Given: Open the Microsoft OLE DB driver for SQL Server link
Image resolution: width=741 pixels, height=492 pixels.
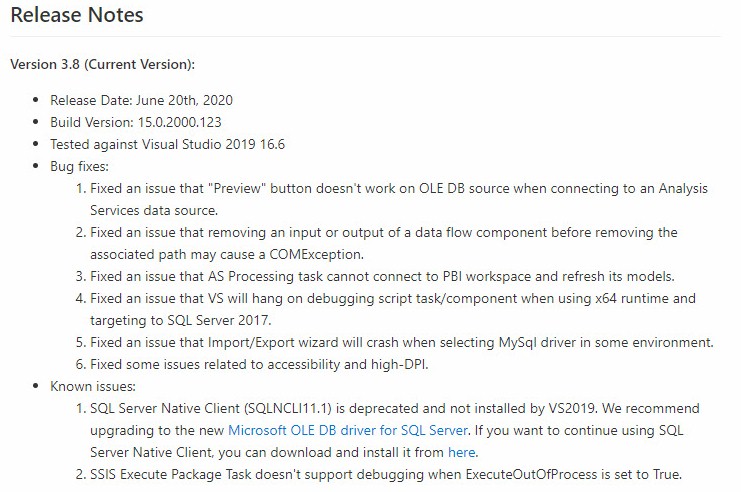Looking at the screenshot, I should click(348, 430).
